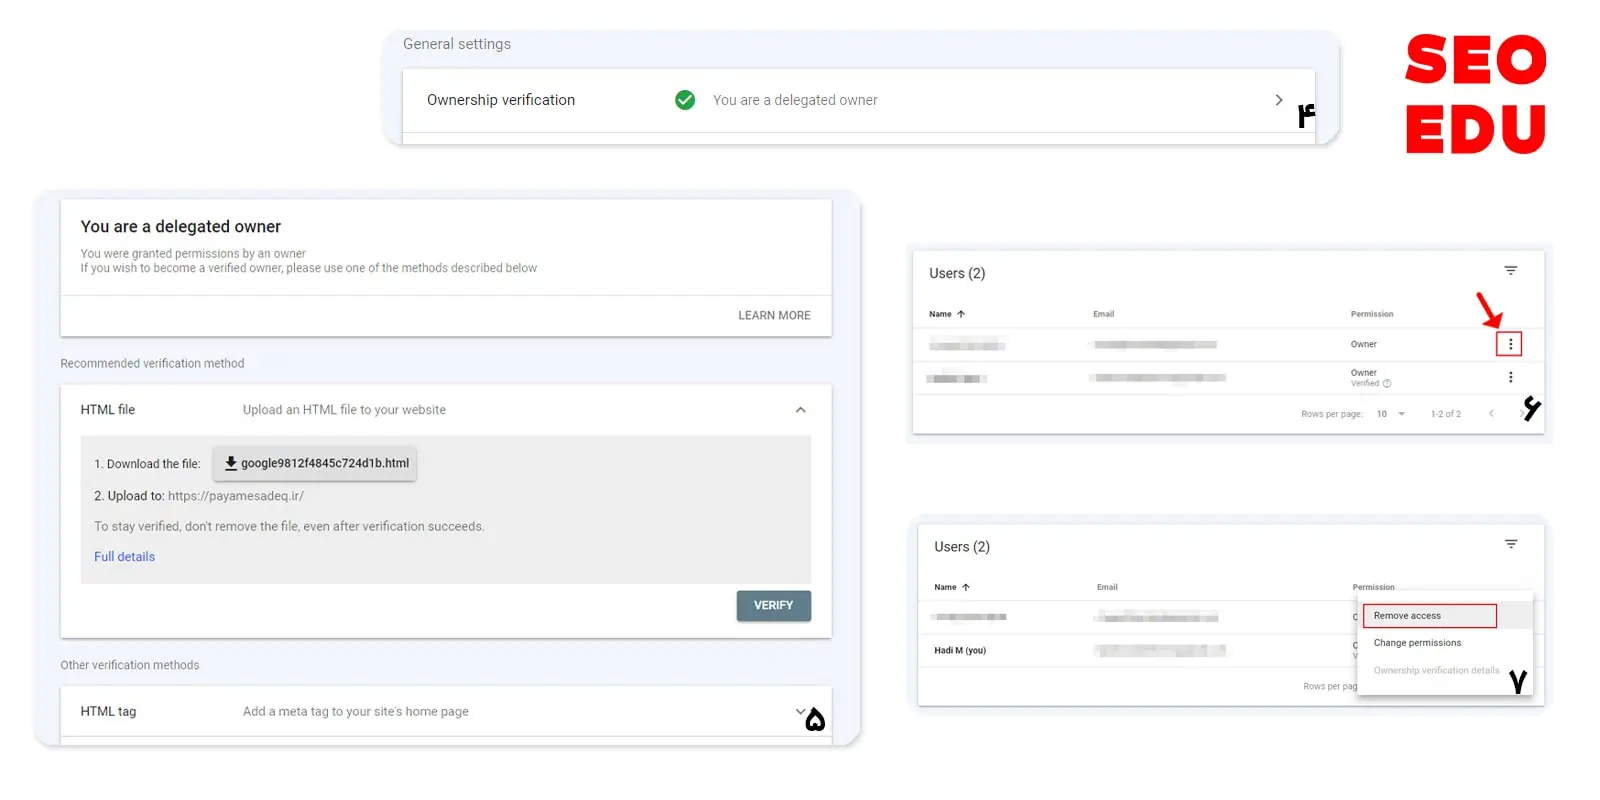
Task: Open the second user's three-dot options menu
Action: point(1510,377)
